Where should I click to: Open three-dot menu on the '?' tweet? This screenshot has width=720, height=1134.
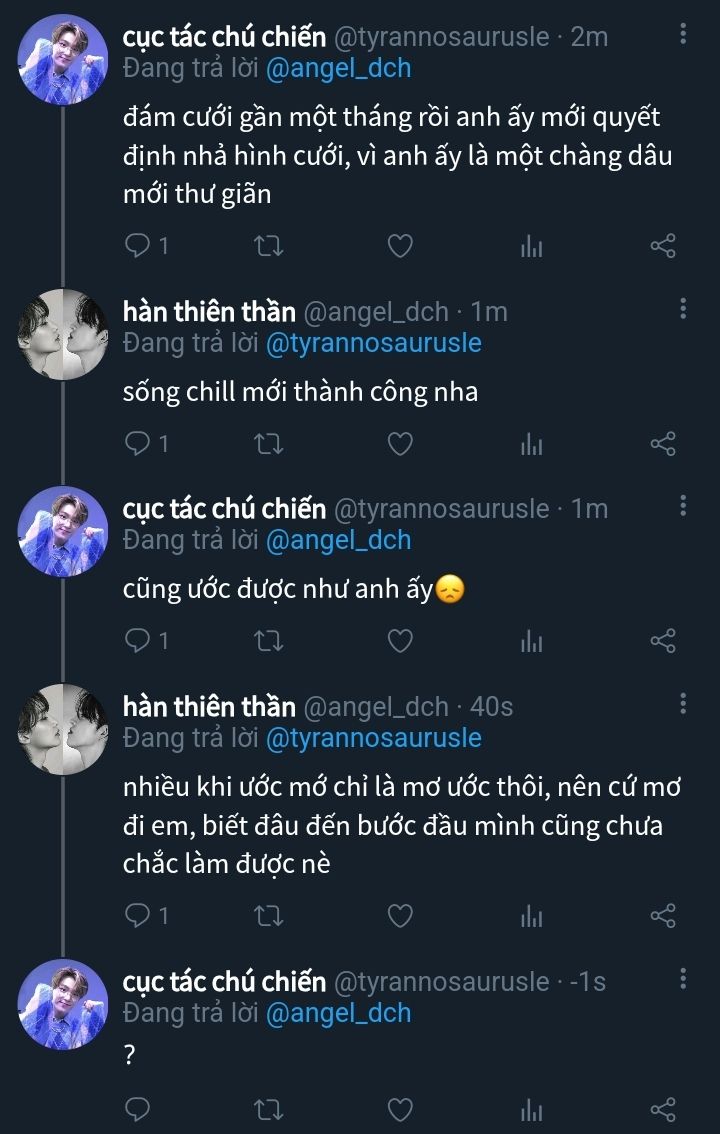coord(683,979)
